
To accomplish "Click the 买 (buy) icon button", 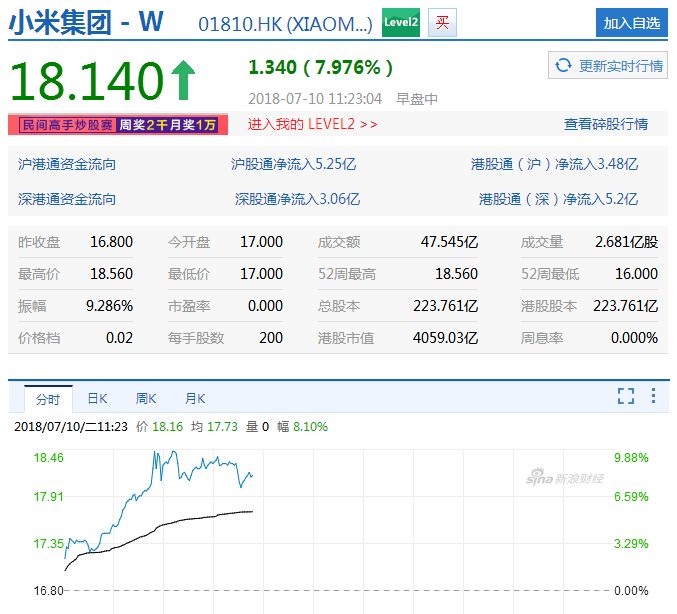I will pyautogui.click(x=442, y=22).
